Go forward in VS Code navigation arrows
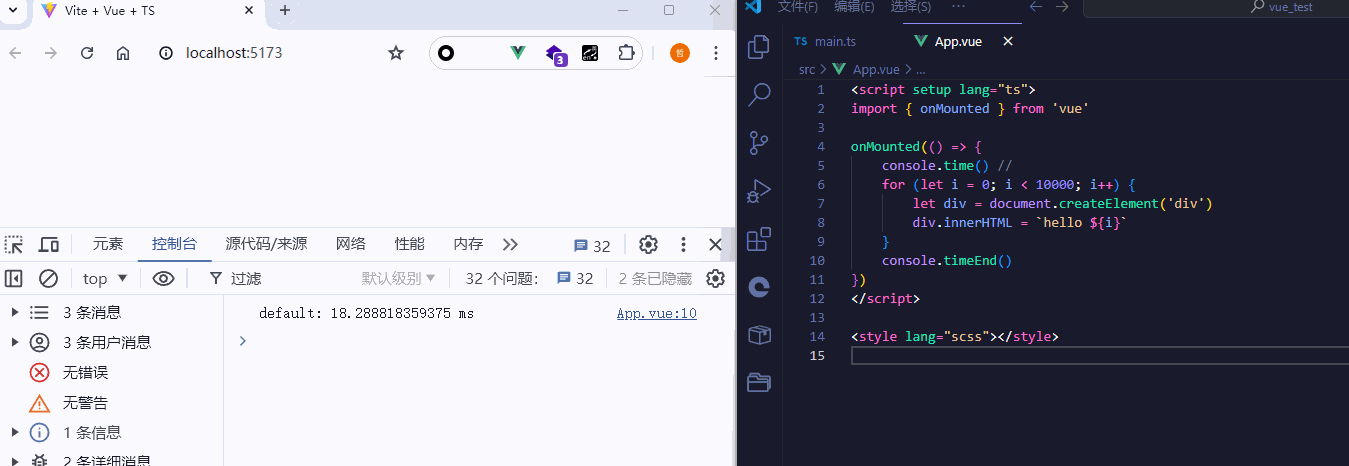1349x466 pixels. coord(1062,7)
